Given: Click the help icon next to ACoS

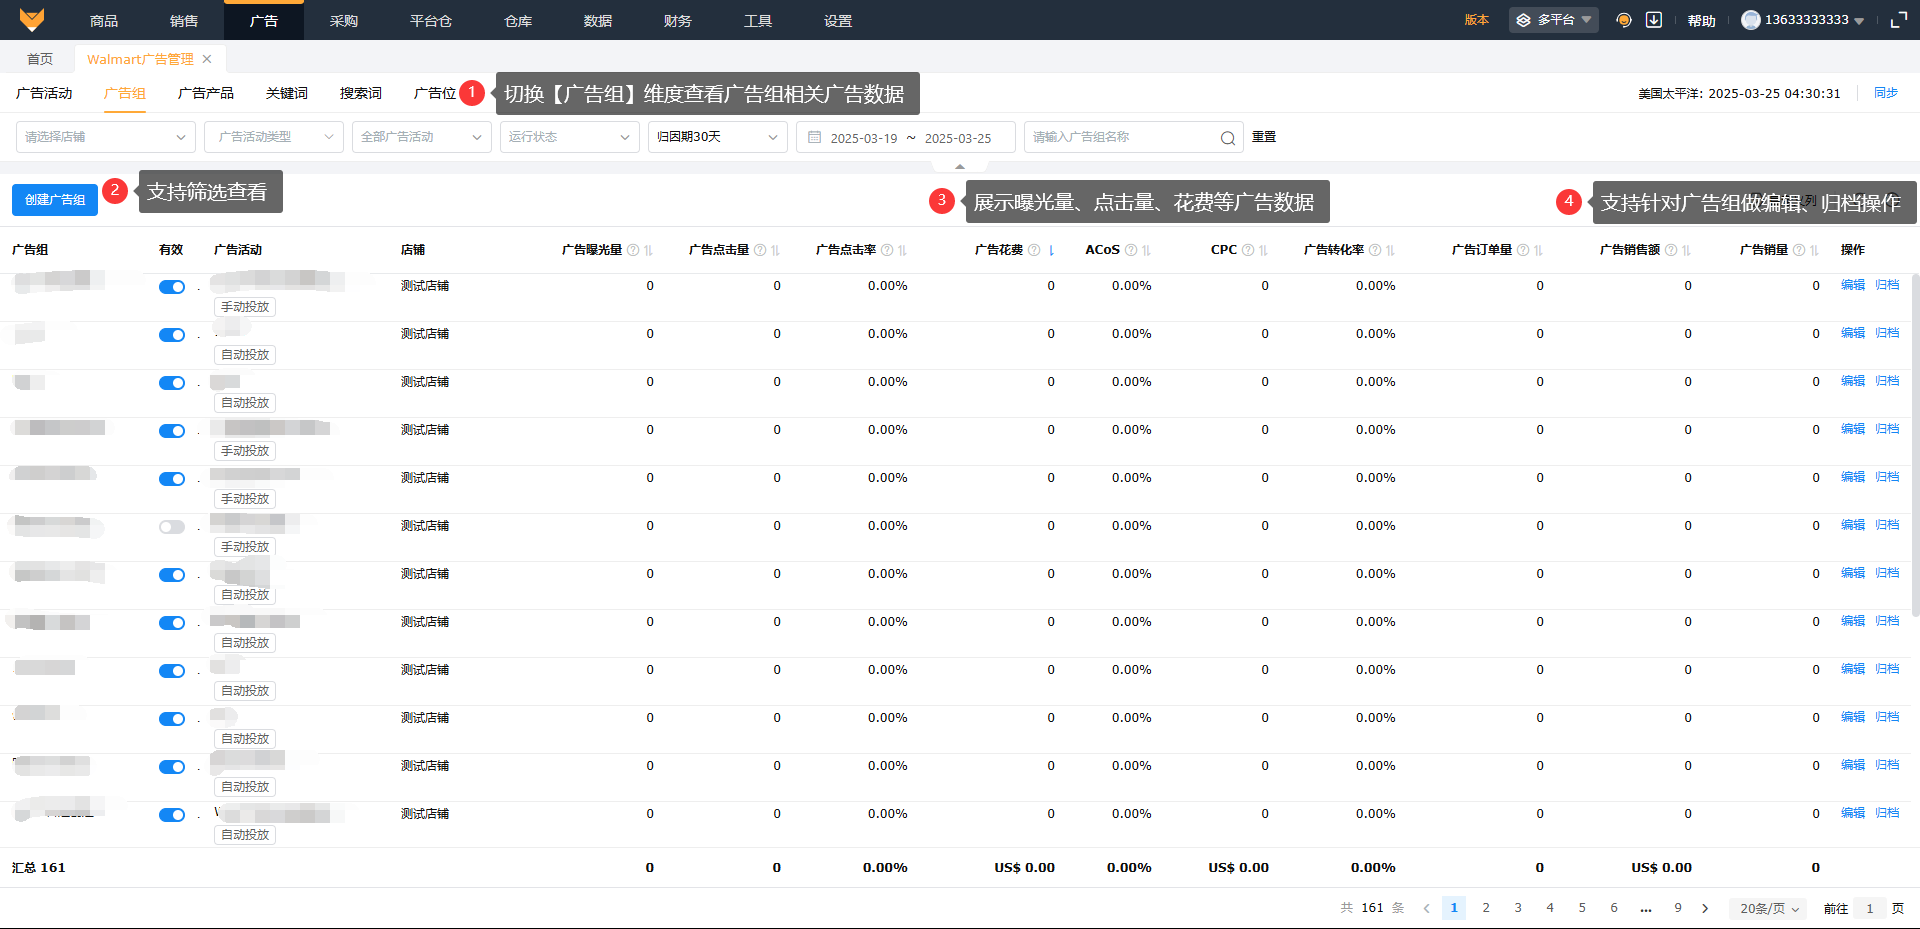Looking at the screenshot, I should coord(1131,250).
